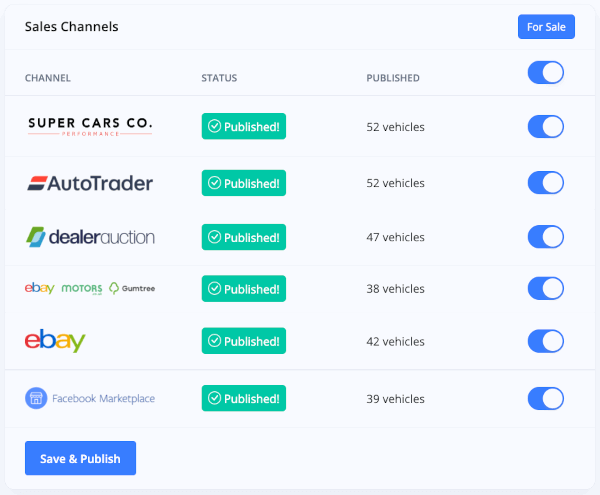
Task: Open the Facebook Marketplace text link
Action: pyautogui.click(x=103, y=399)
